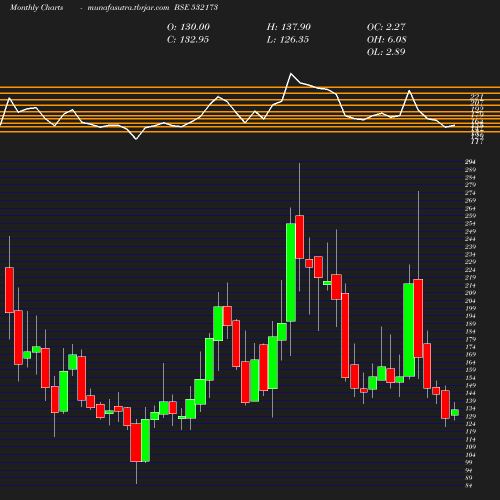Click the most recent small green candle
Viewport: 500px width, 500px height.
455,413
